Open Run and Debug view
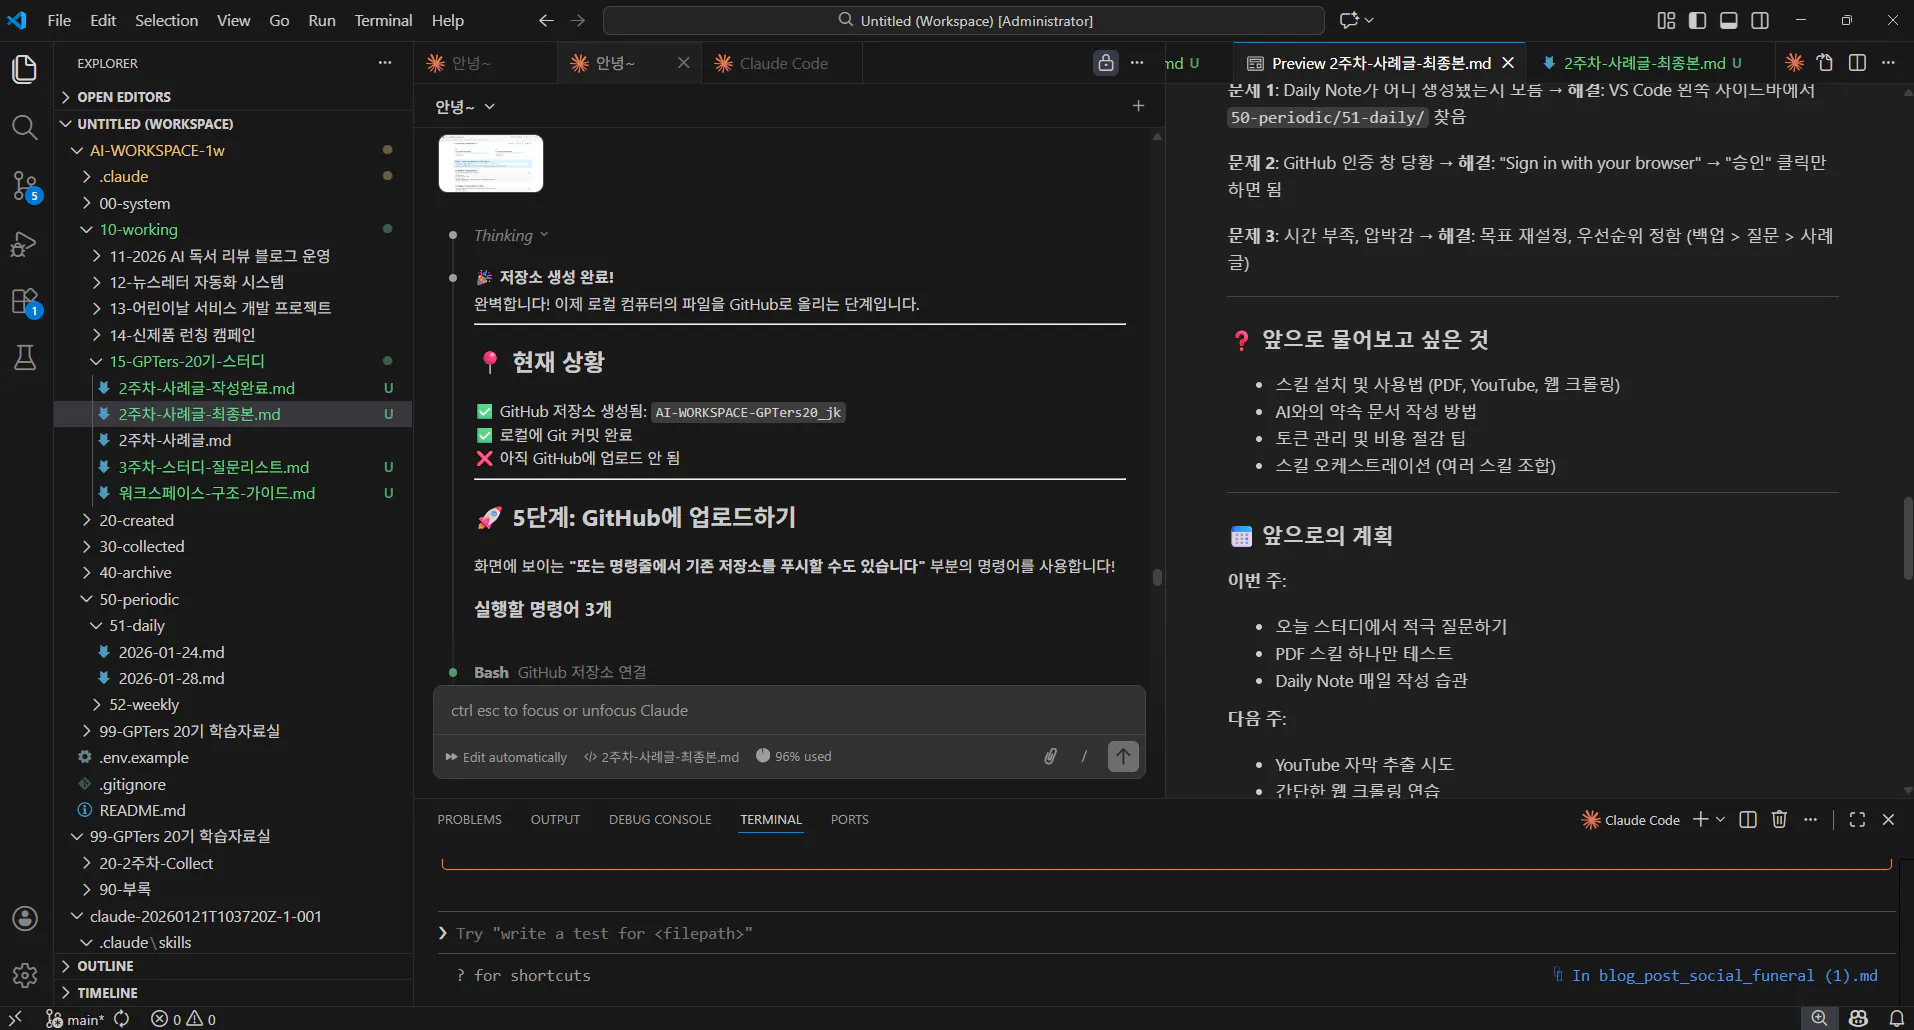Image resolution: width=1914 pixels, height=1030 pixels. pyautogui.click(x=25, y=244)
